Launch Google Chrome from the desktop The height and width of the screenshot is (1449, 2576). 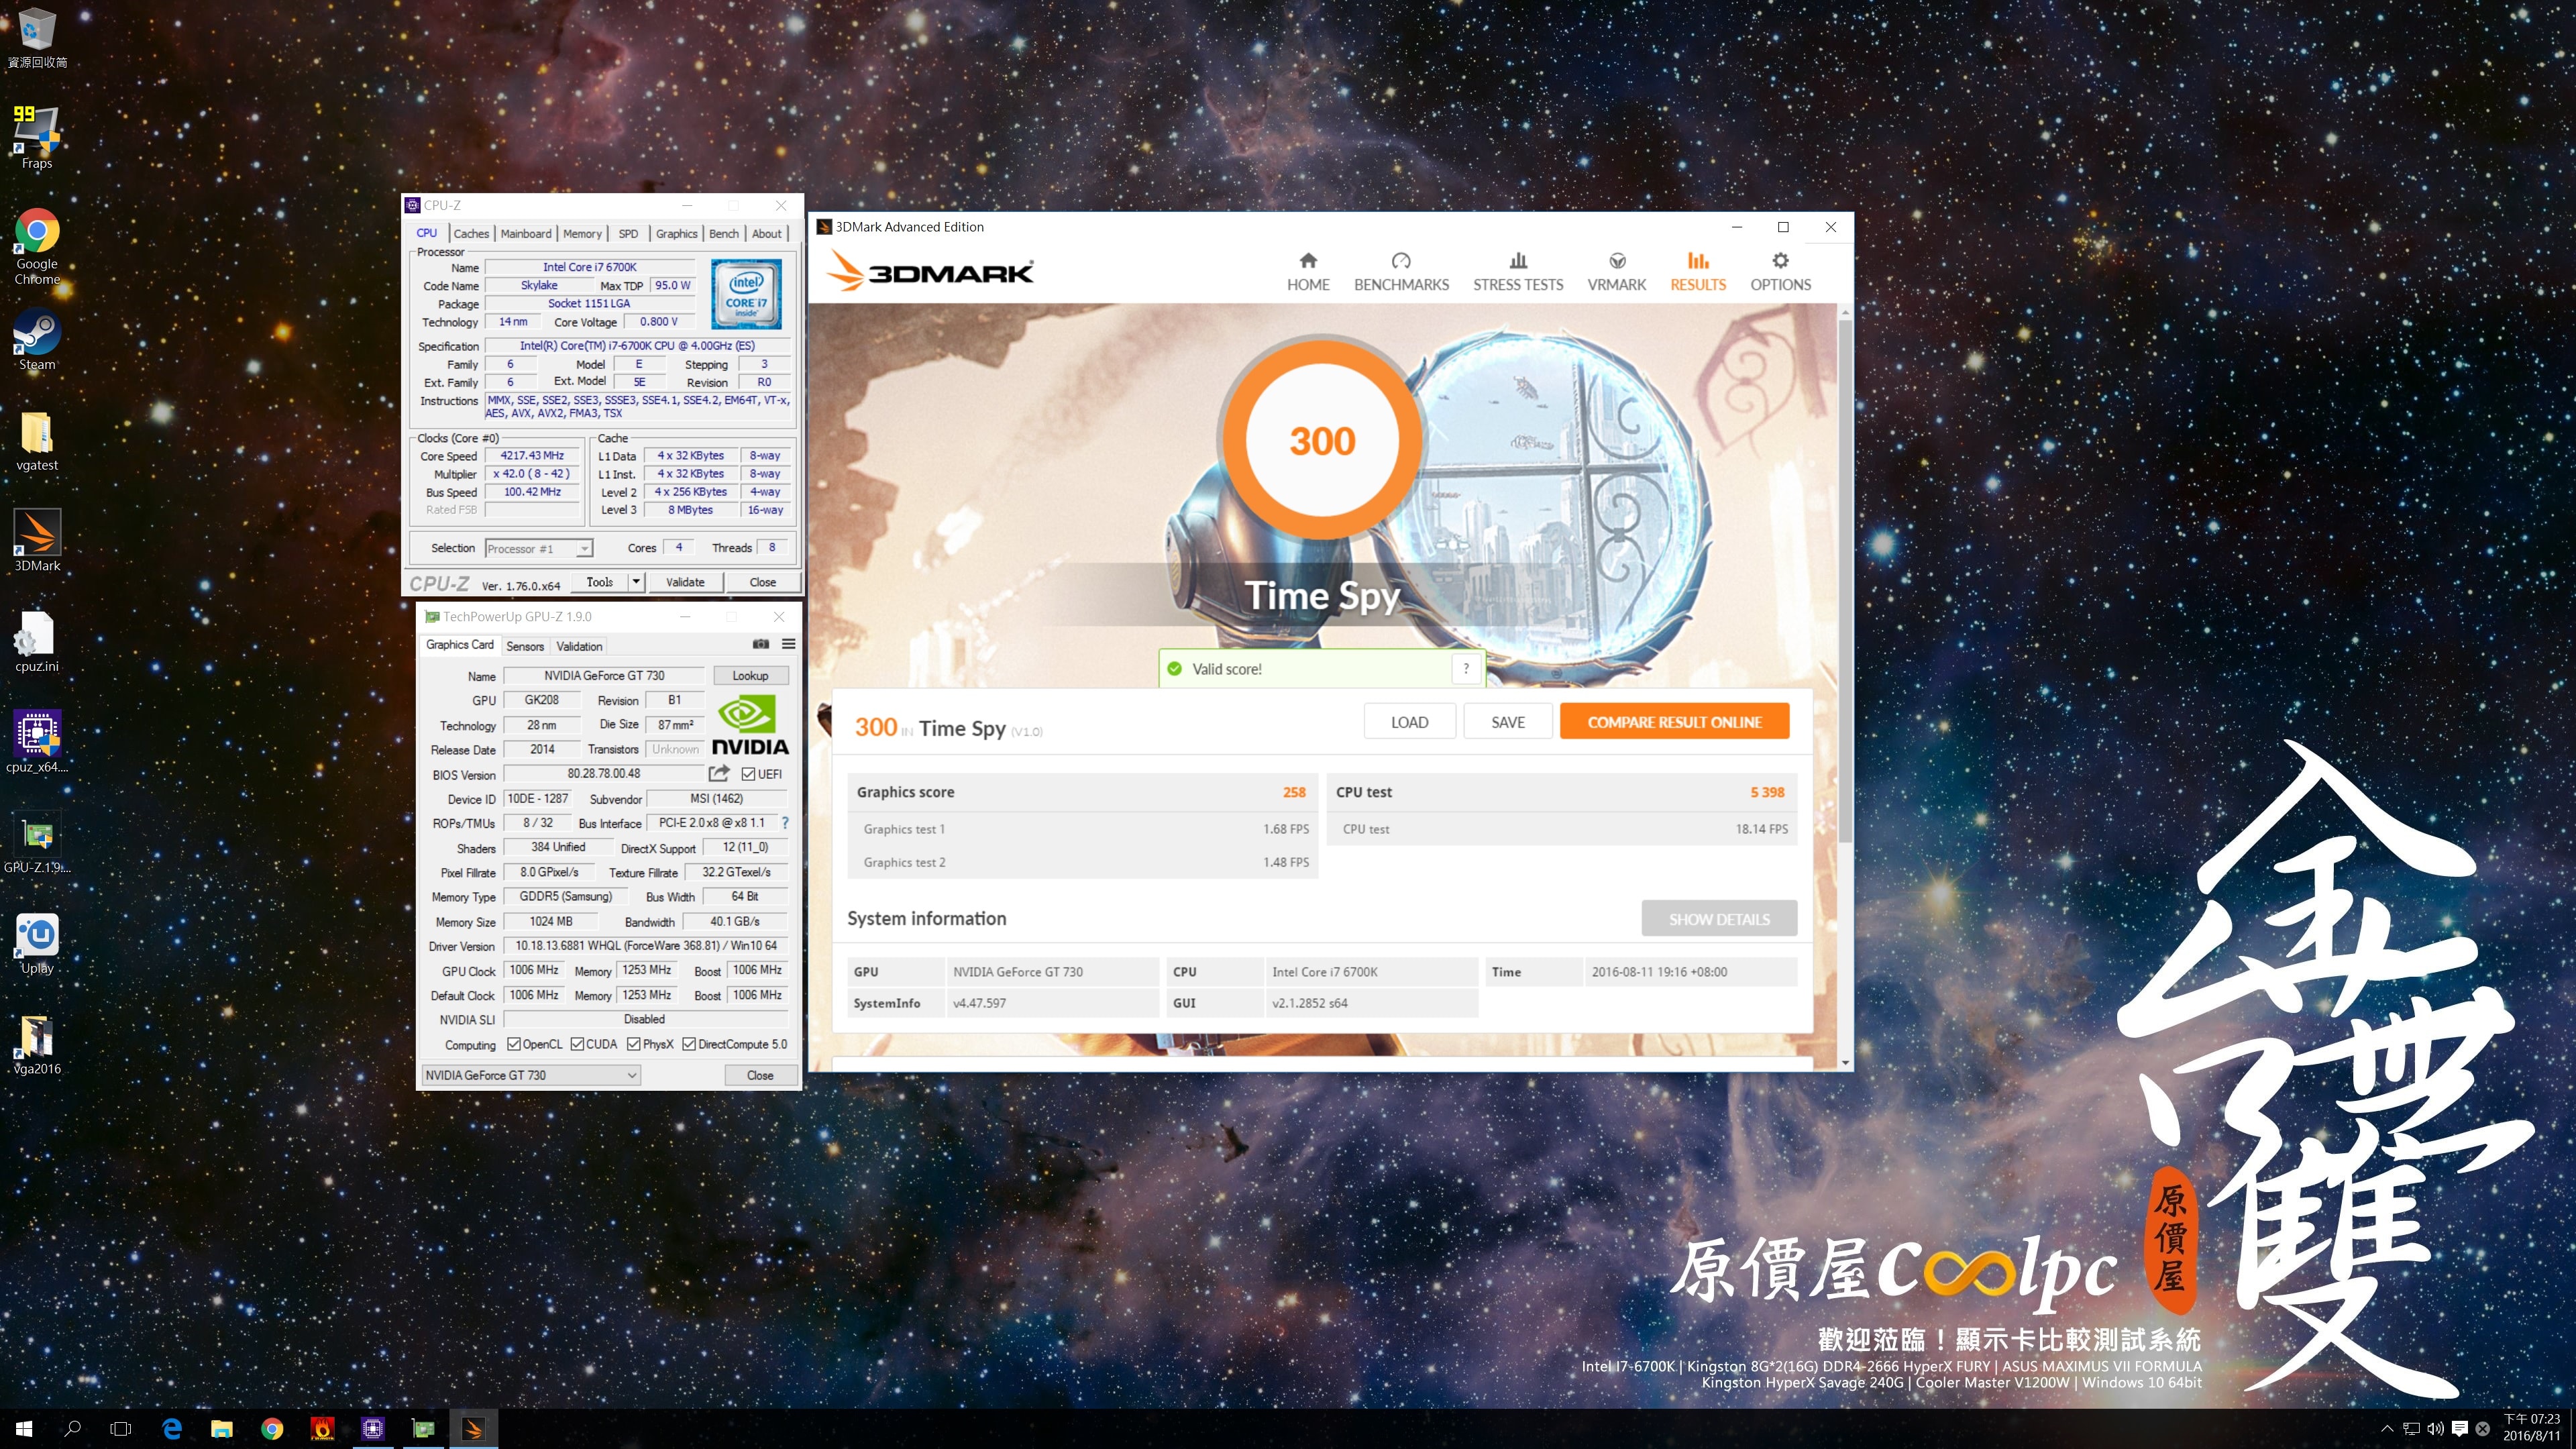pos(37,246)
